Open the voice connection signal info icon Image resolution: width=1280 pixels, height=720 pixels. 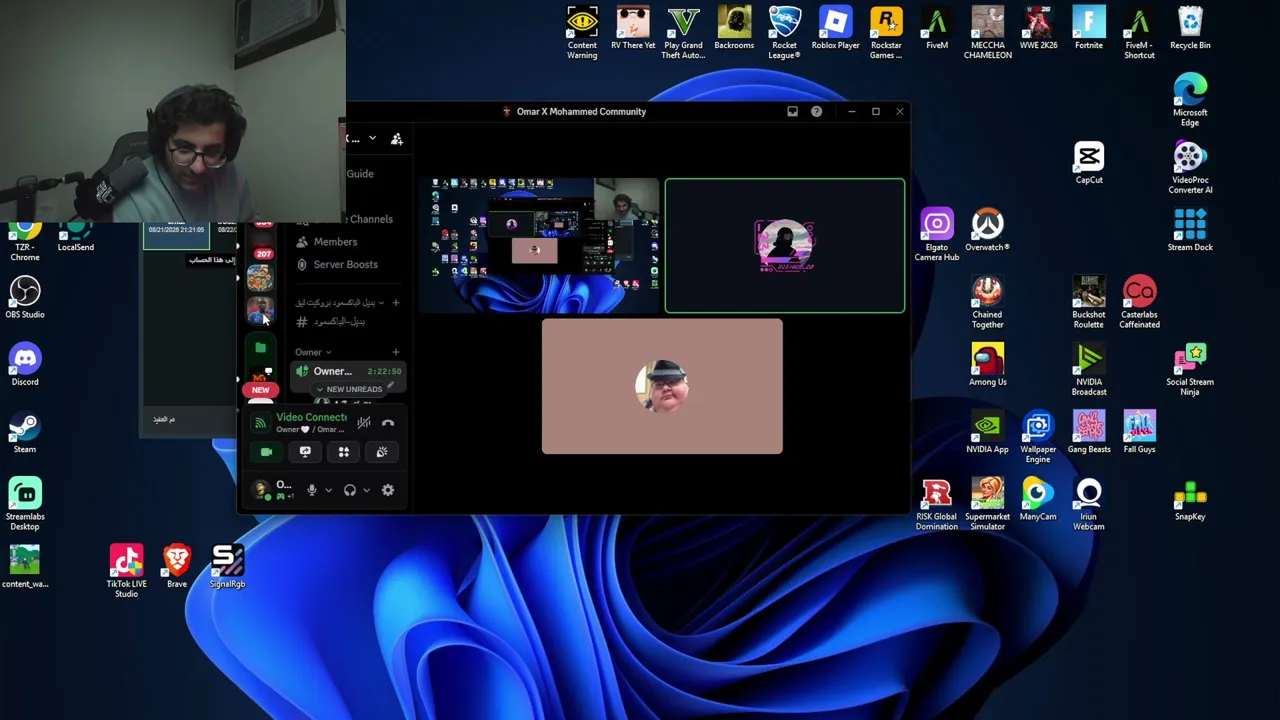pos(260,423)
